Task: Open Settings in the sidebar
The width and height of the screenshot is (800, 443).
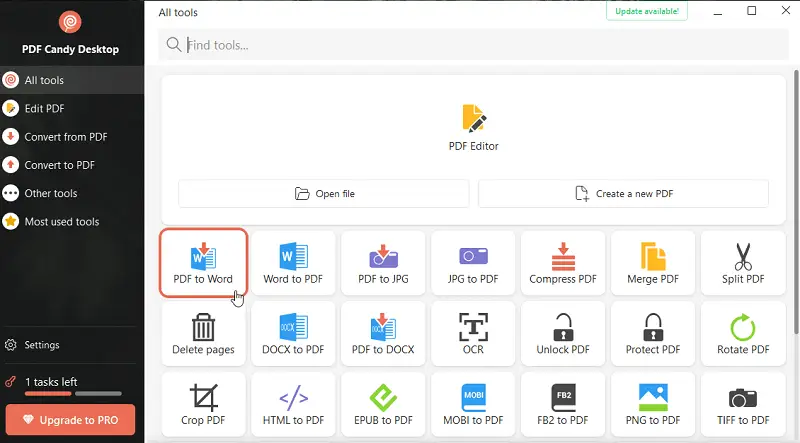Action: point(72,345)
